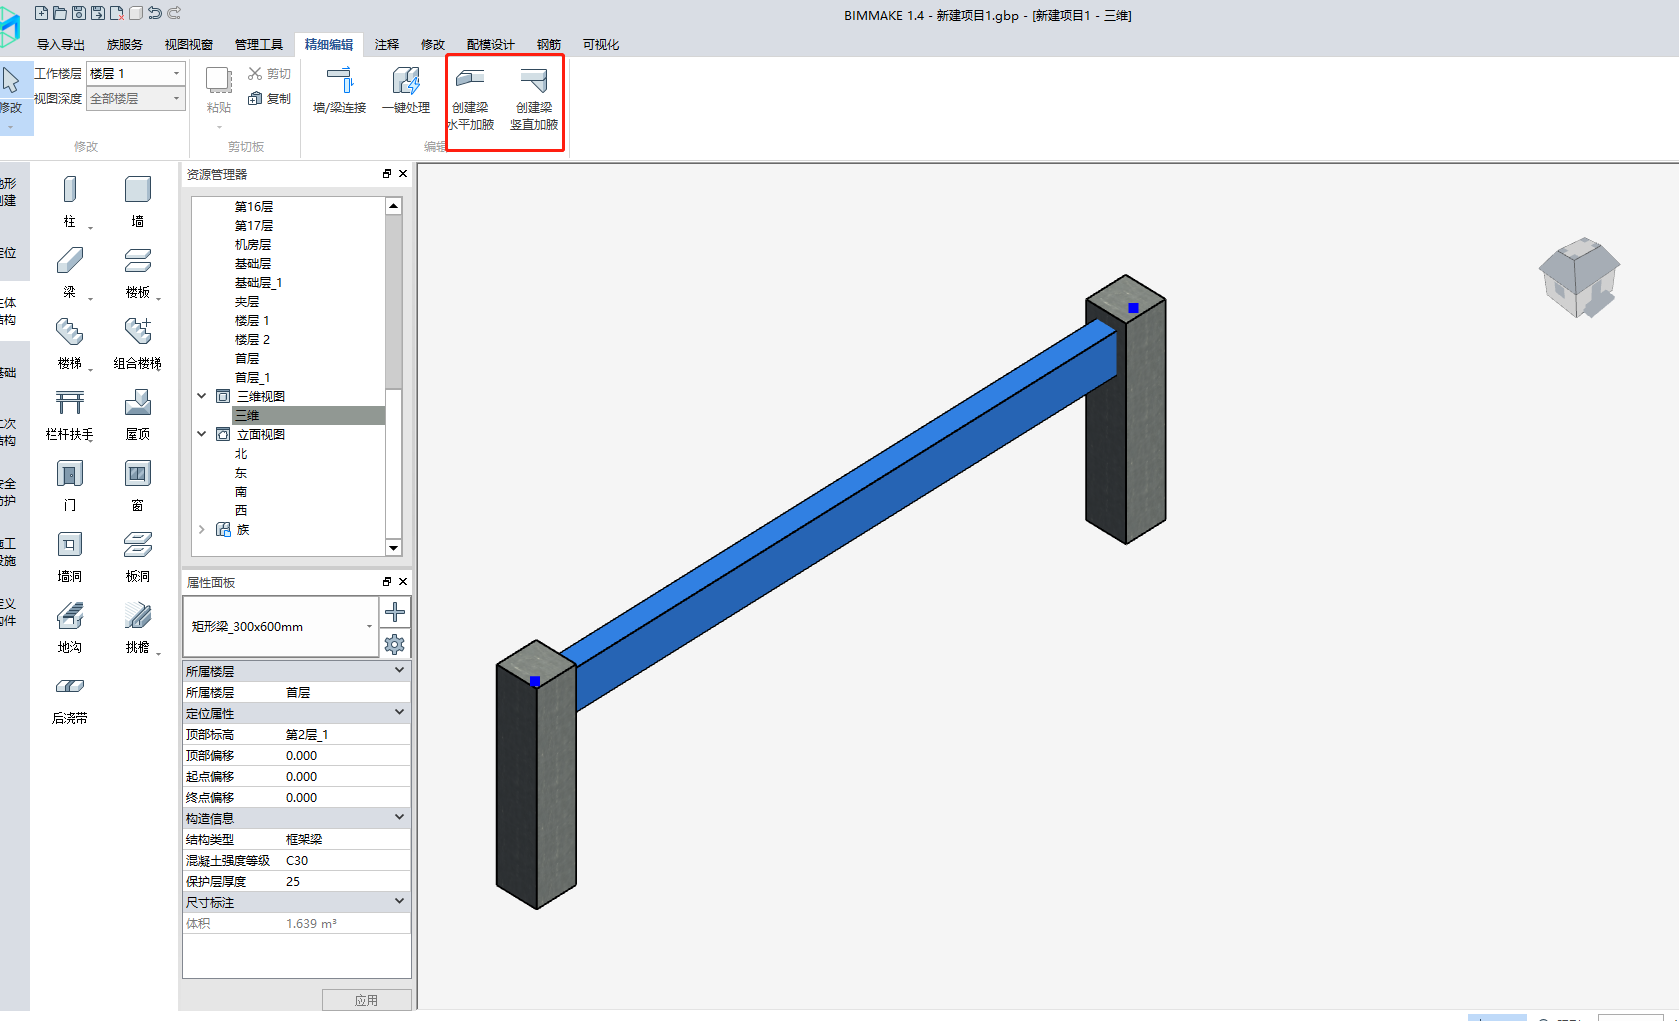1679x1021 pixels.
Task: Collapse the 所属楼层 property section
Action: point(399,670)
